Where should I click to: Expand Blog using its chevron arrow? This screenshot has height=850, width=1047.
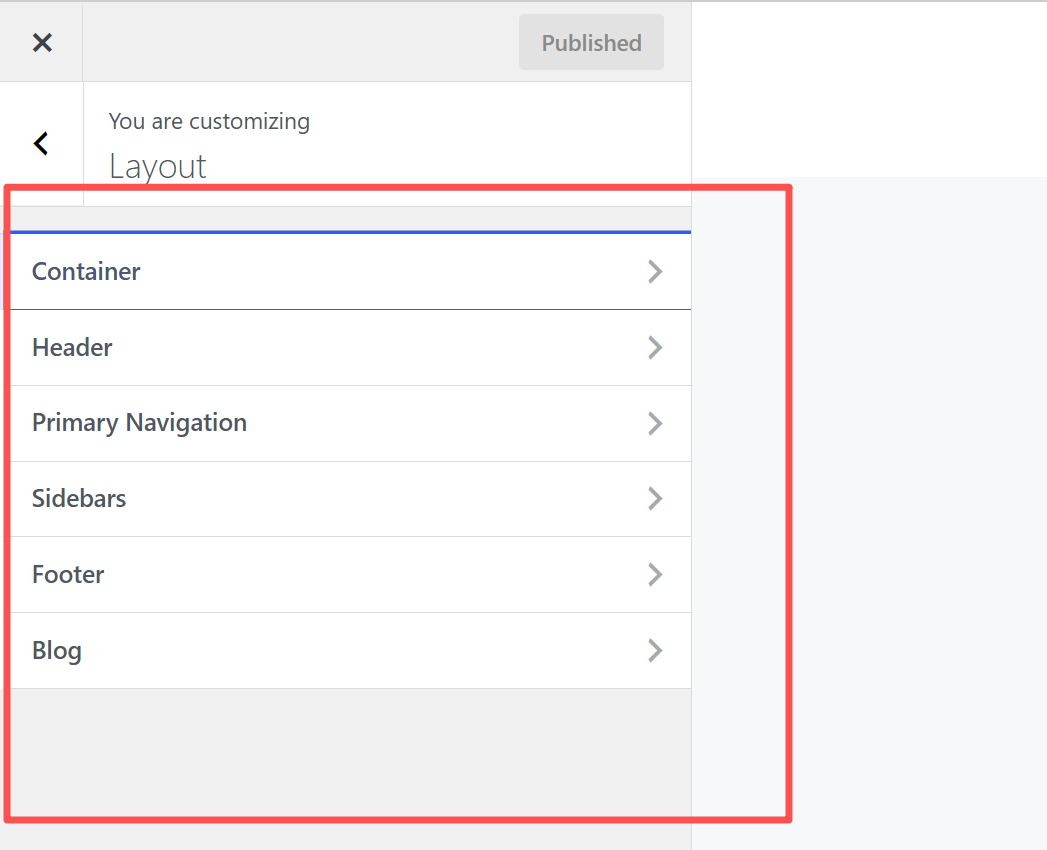tap(655, 650)
